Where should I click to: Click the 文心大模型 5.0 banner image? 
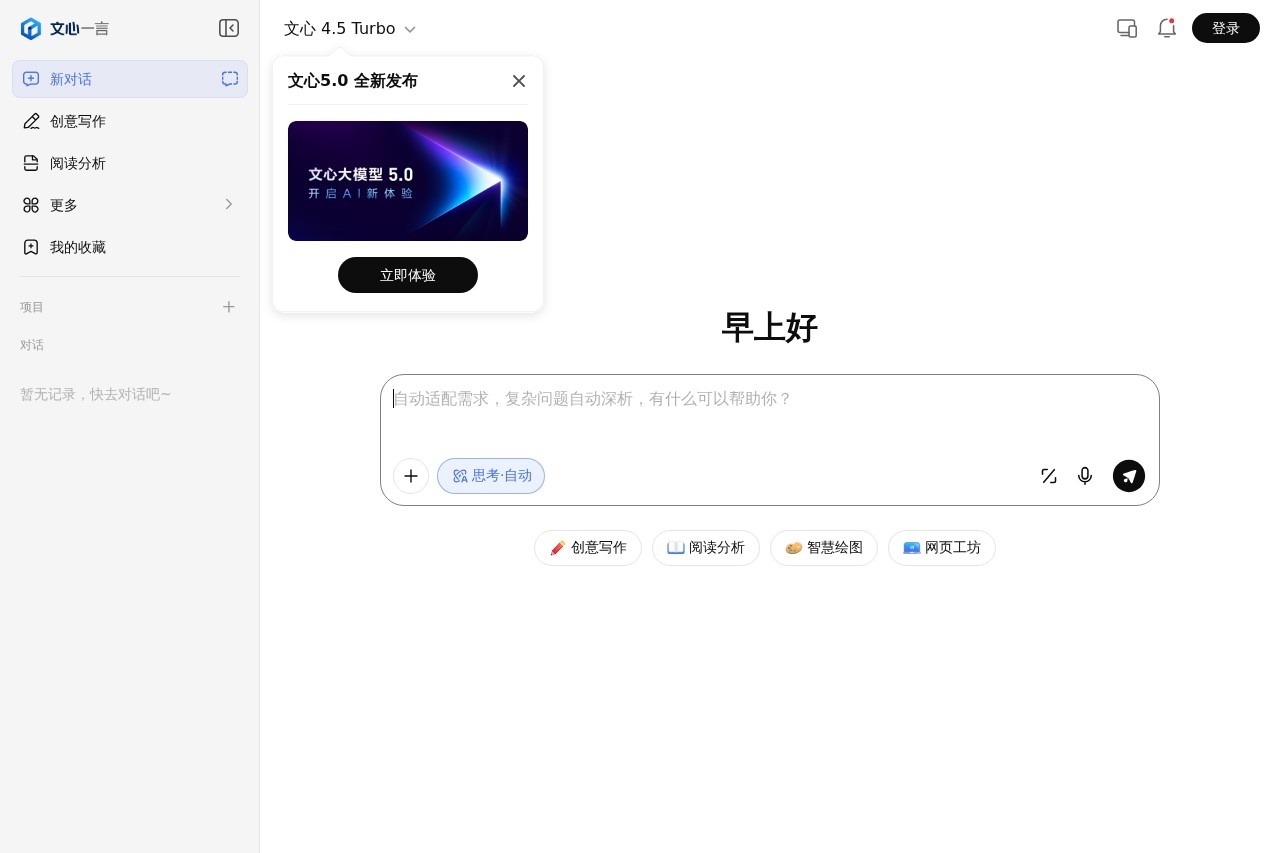click(x=408, y=181)
